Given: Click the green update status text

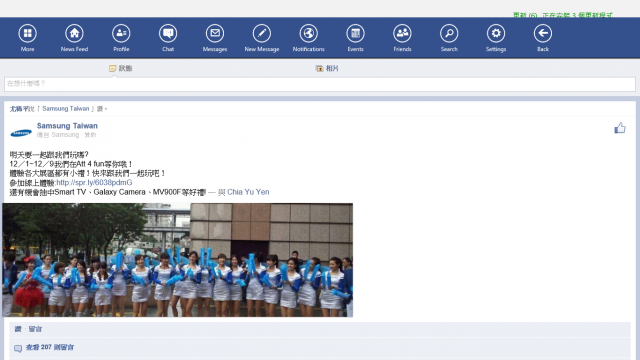Looking at the screenshot, I should pyautogui.click(x=563, y=15).
